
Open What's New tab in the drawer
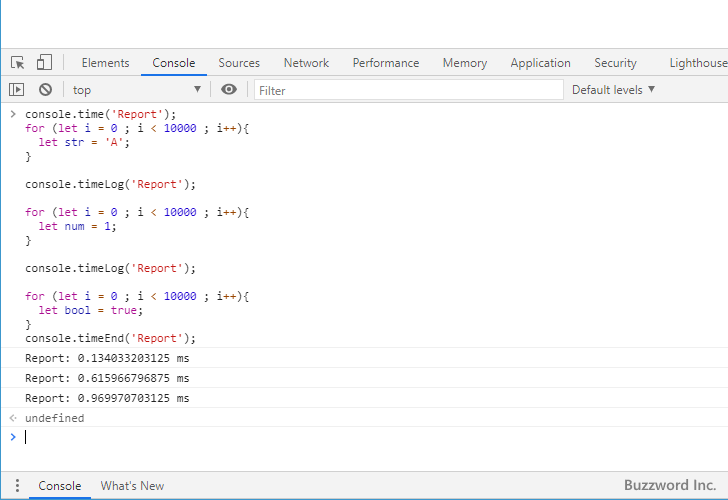[x=132, y=486]
